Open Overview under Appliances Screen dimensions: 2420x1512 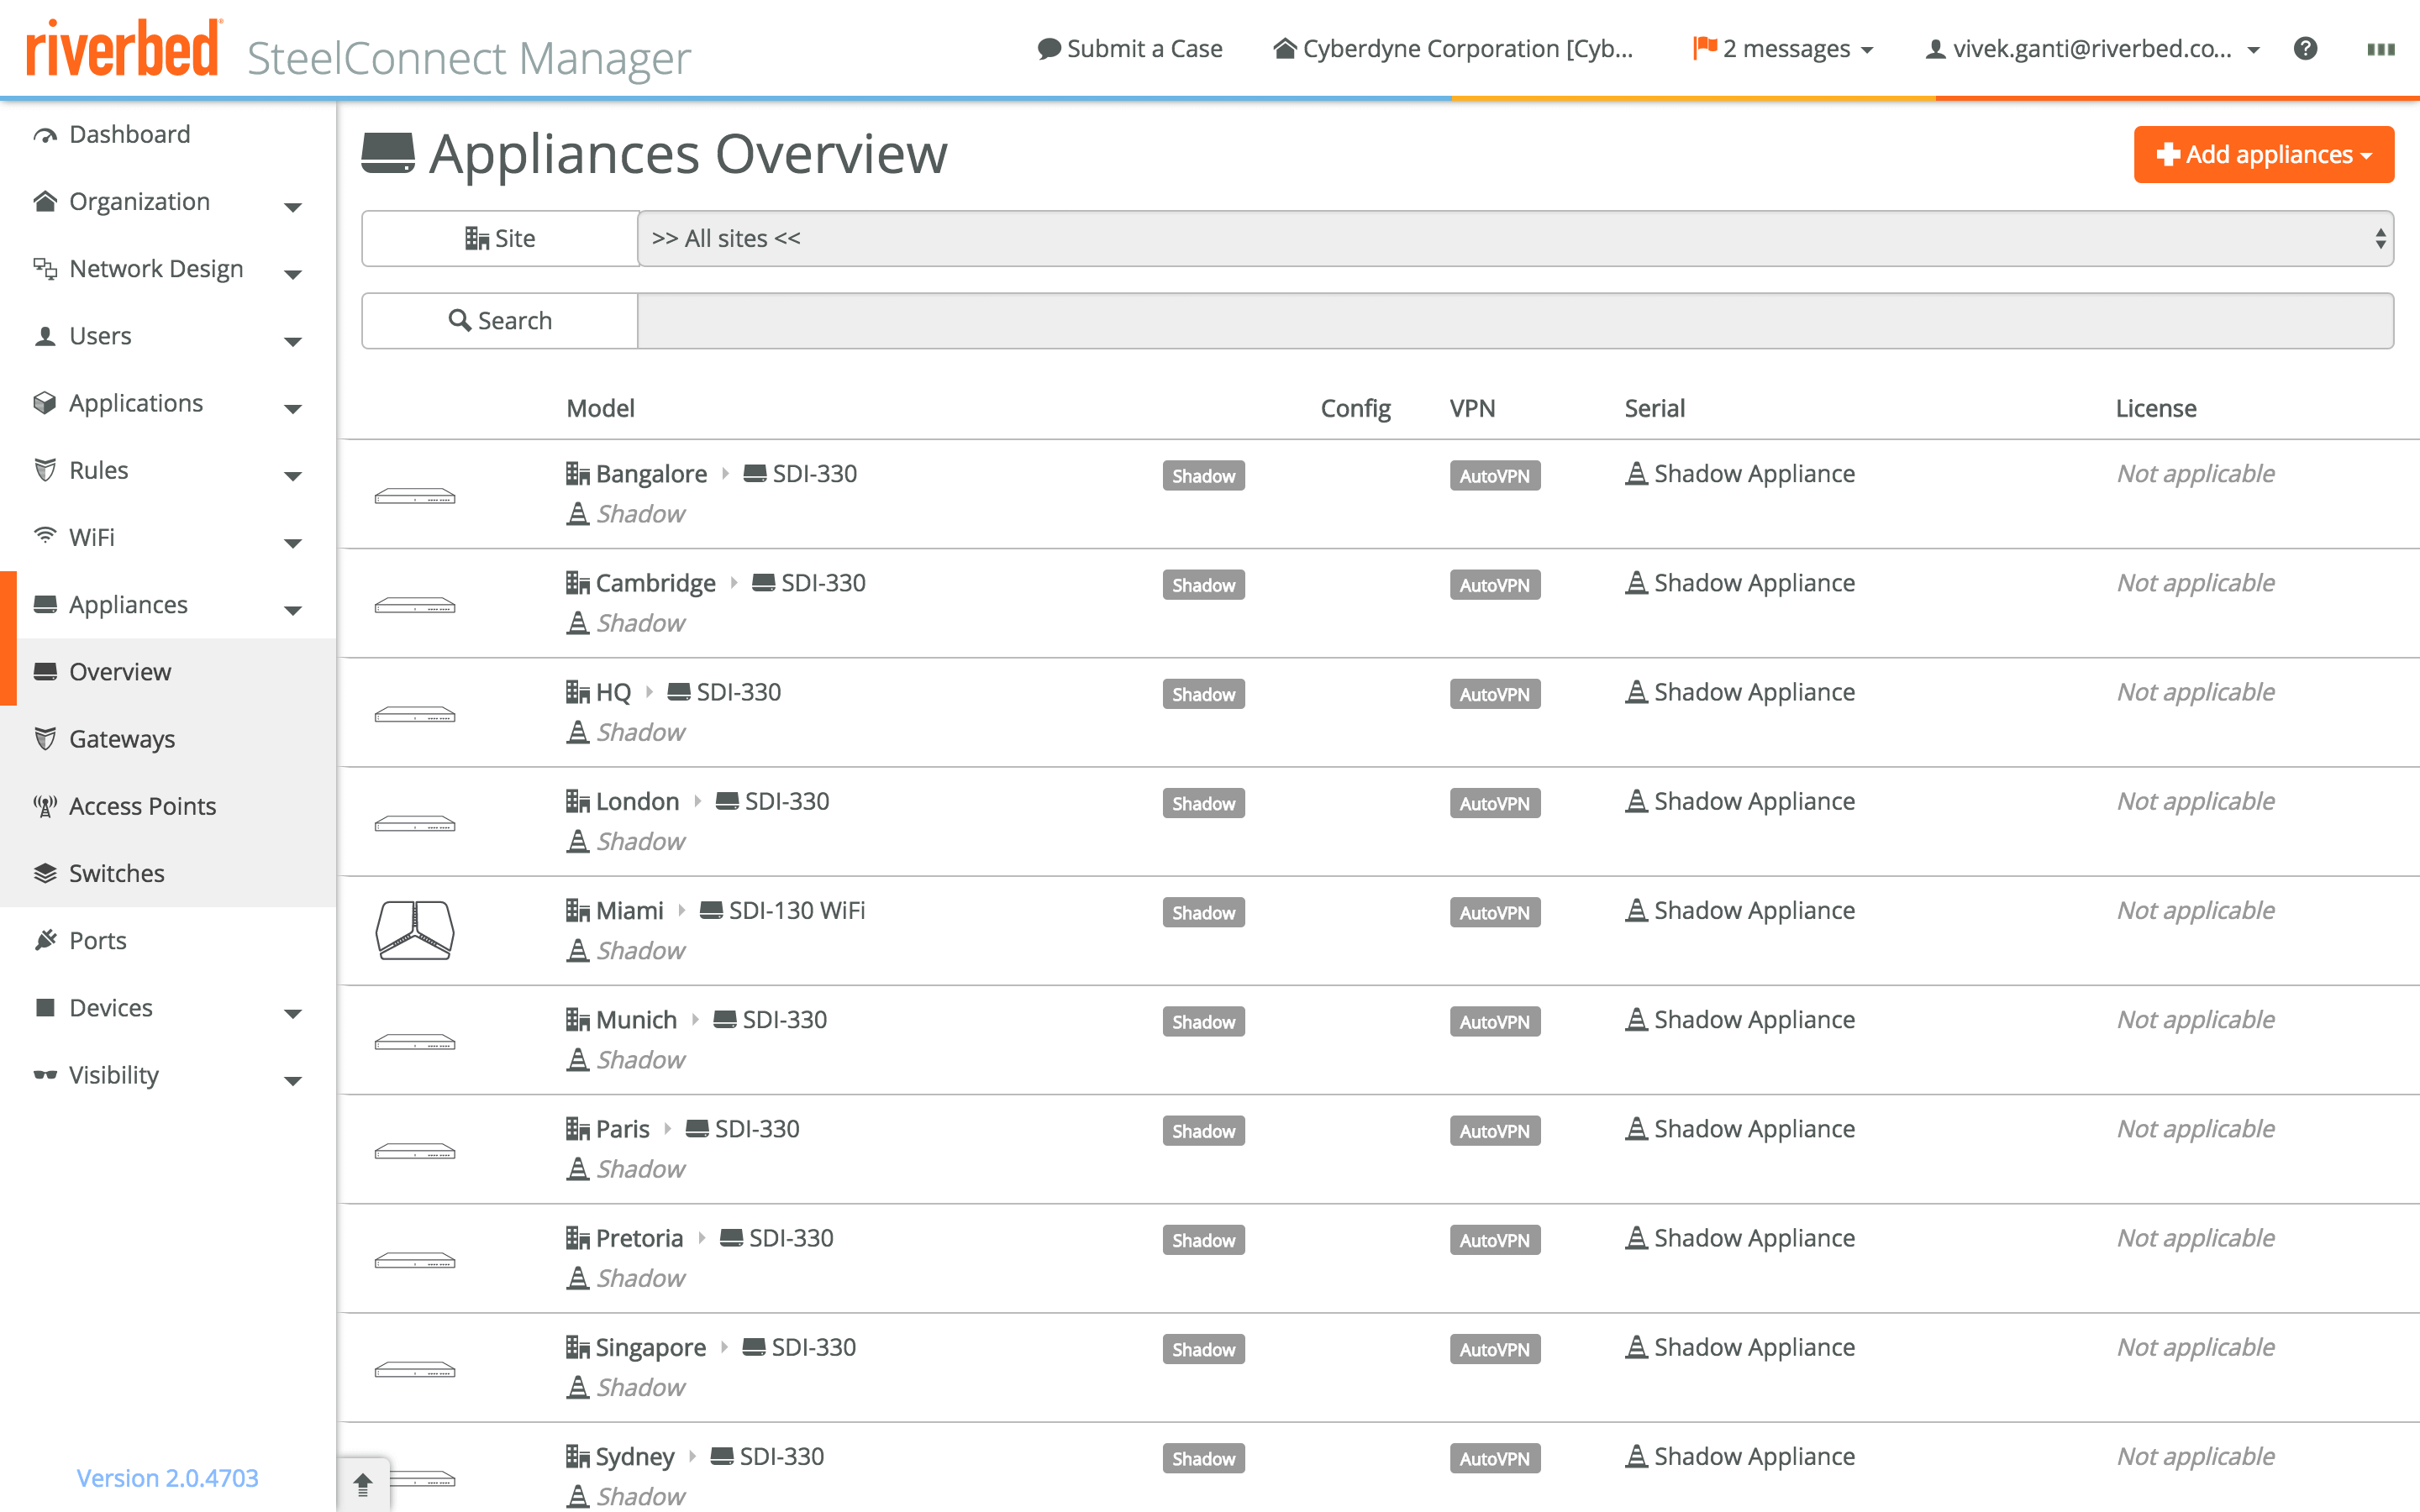[120, 671]
